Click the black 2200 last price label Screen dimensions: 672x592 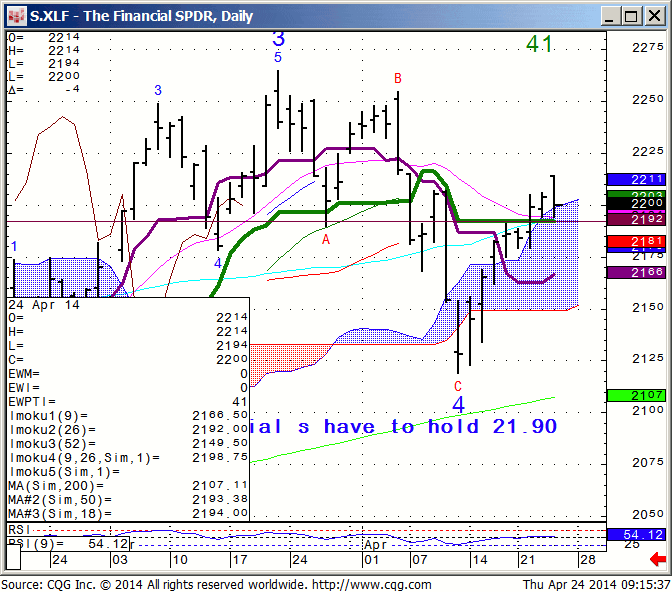pos(636,203)
